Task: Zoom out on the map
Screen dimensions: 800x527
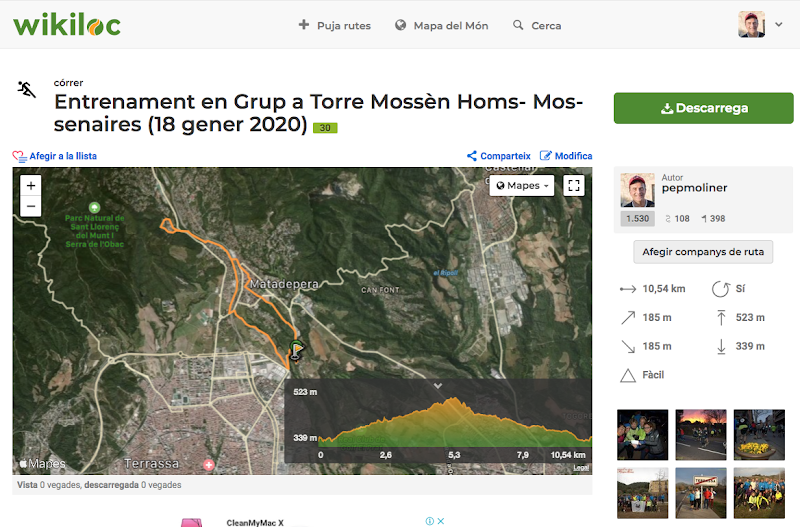Action: [31, 207]
